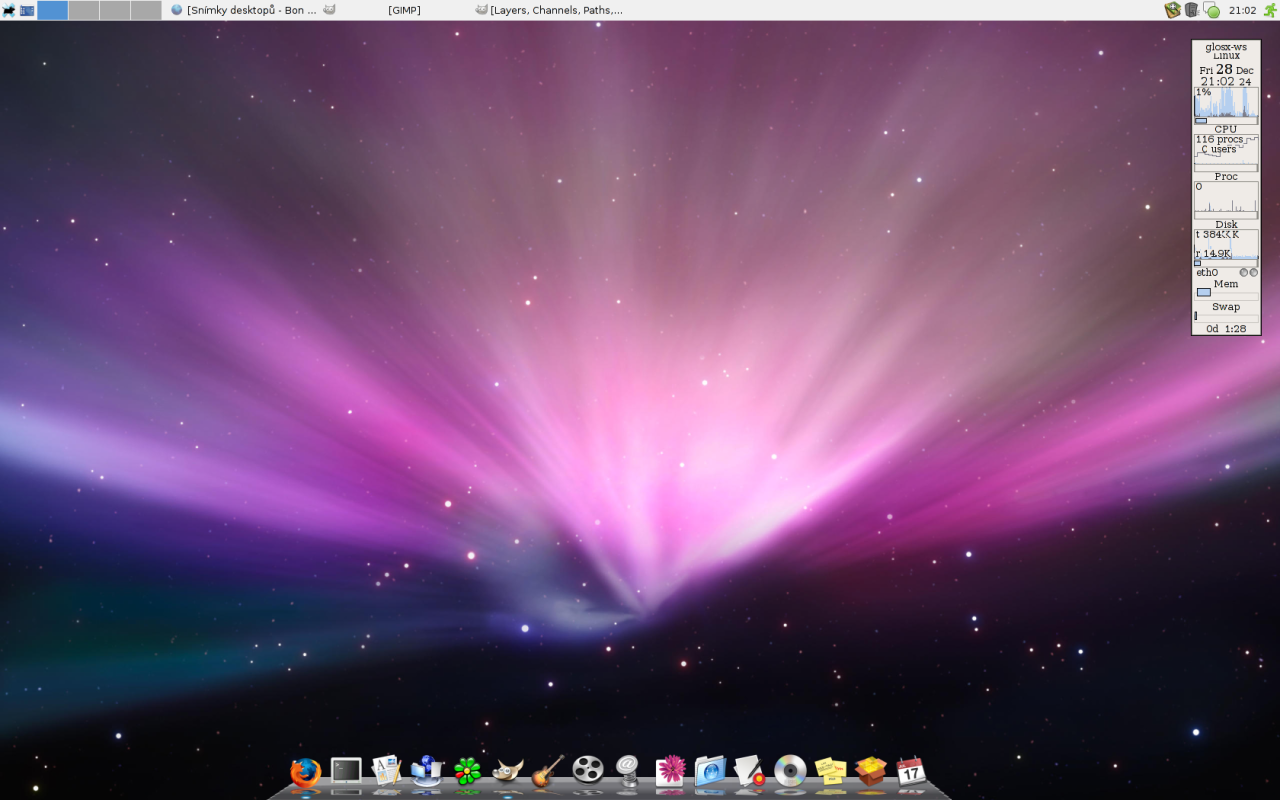
Task: Click the clock showing 21:02 in panel
Action: pos(1243,10)
